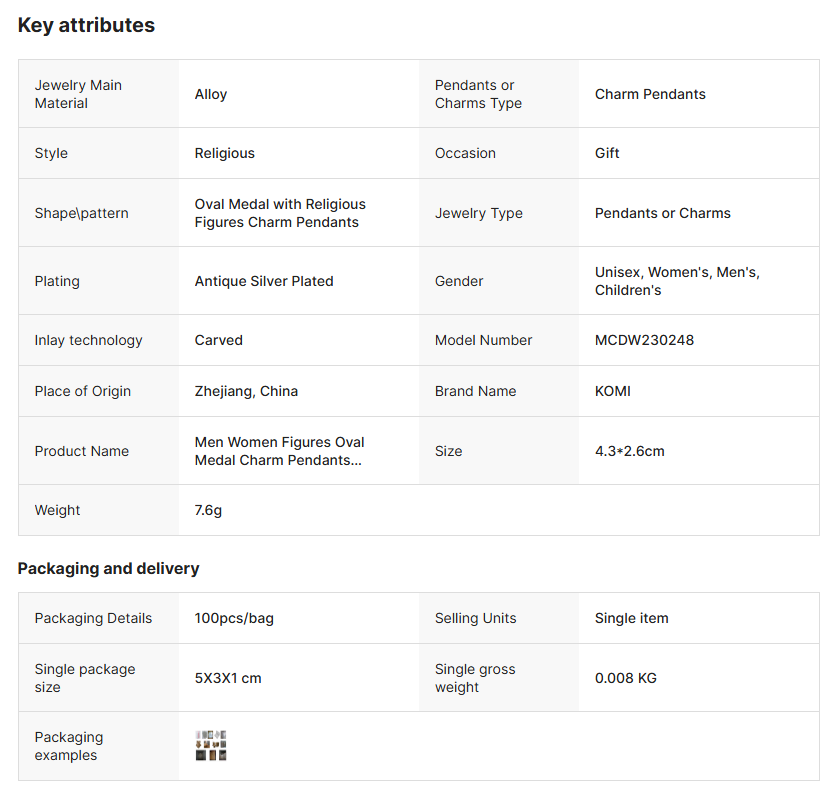Select the Alloy material value
The height and width of the screenshot is (790, 827).
211,94
